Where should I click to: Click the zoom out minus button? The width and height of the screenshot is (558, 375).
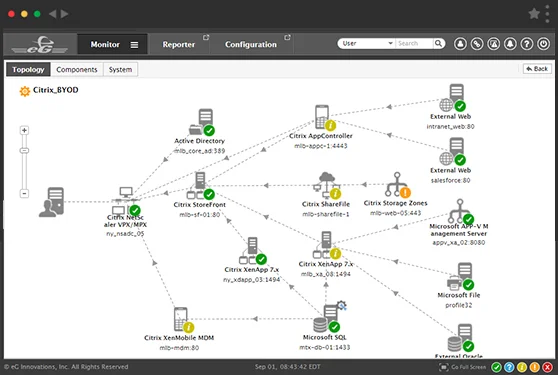[24, 194]
